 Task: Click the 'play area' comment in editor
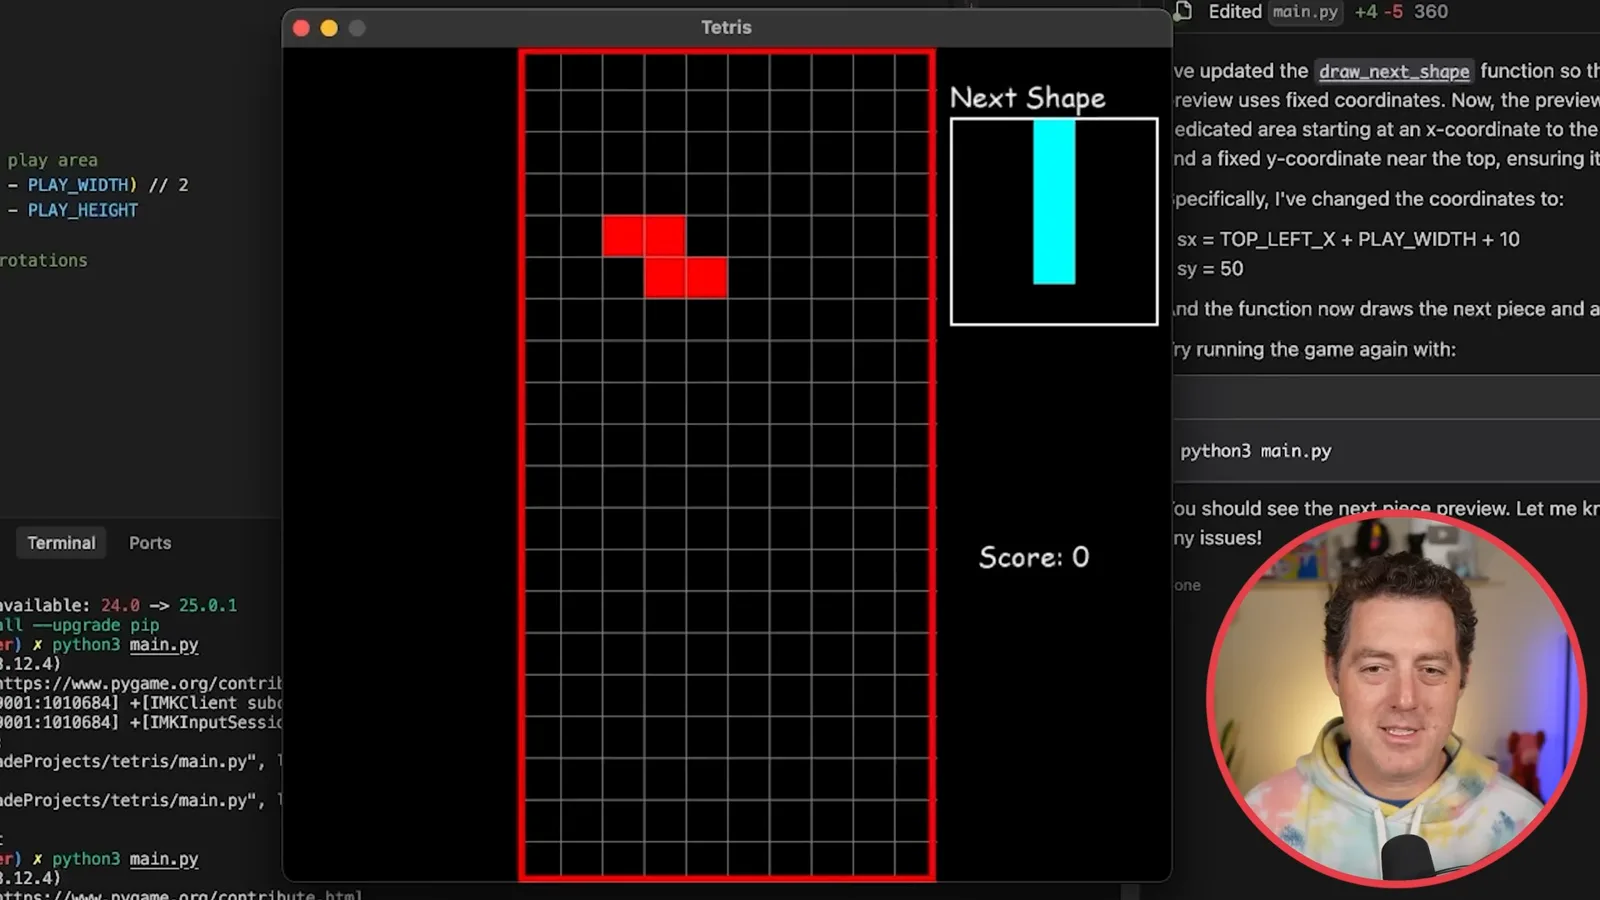pyautogui.click(x=52, y=160)
